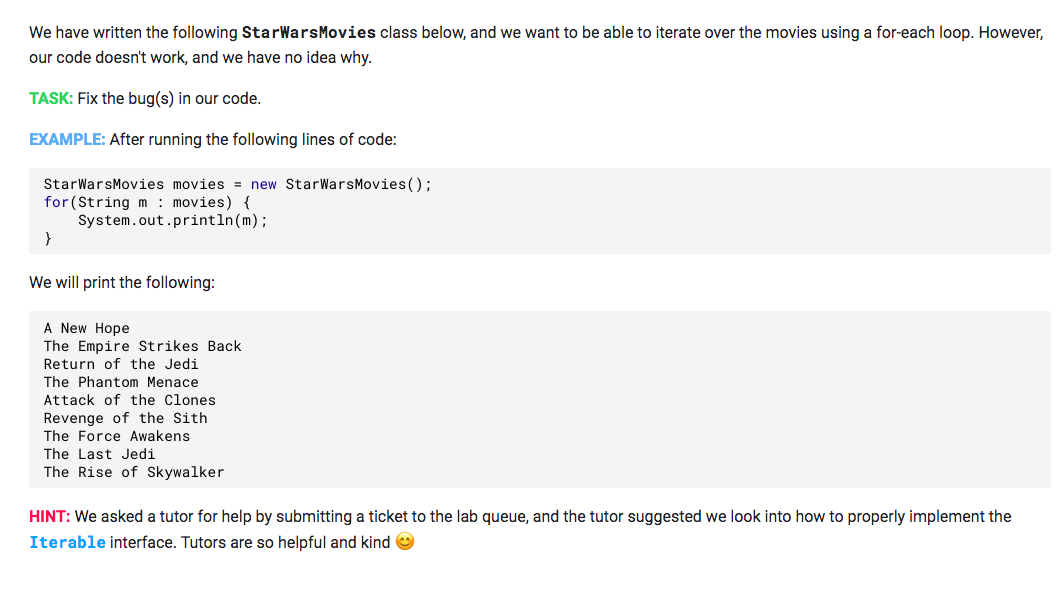Click 'The Empire Strikes Back' output line
Viewport: 1063px width, 602px height.
(142, 346)
